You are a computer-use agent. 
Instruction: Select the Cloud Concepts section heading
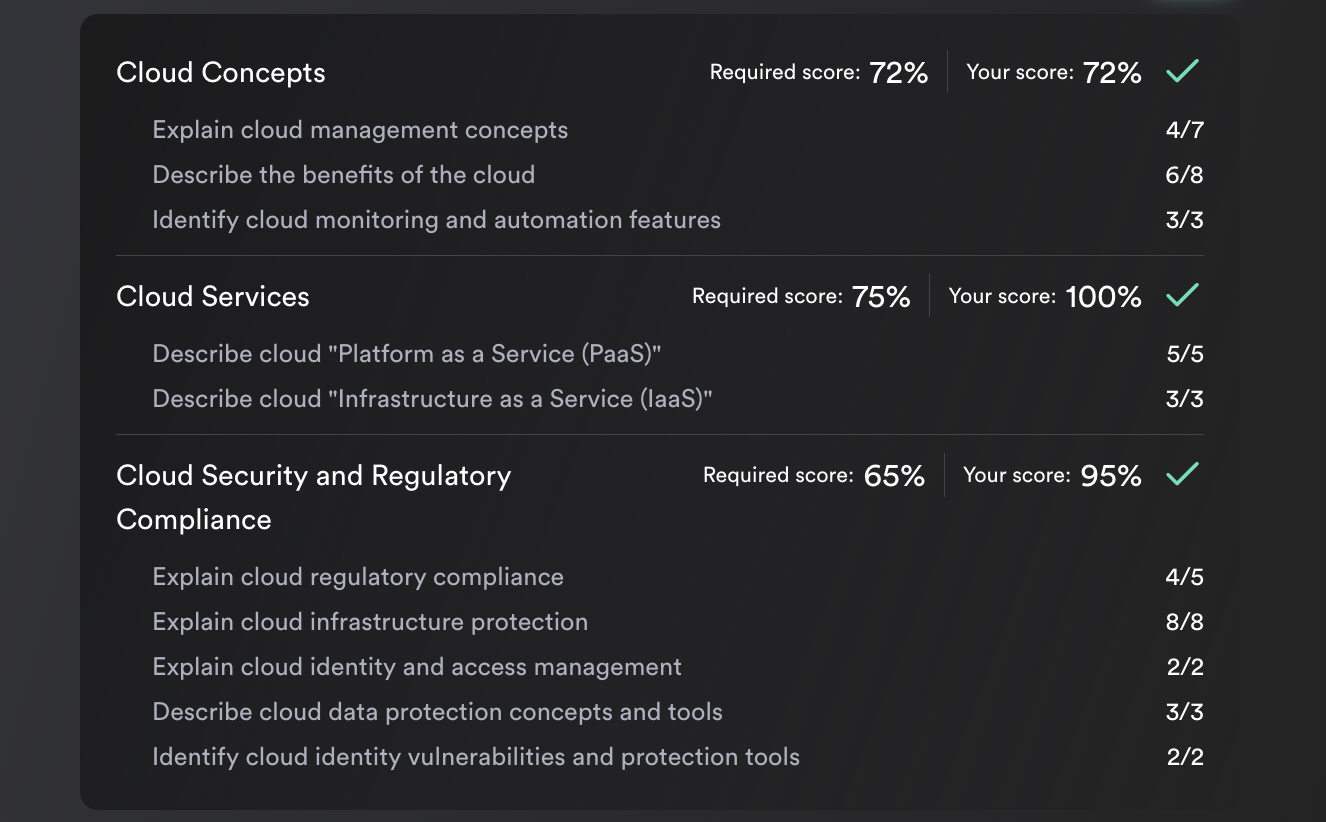click(221, 73)
